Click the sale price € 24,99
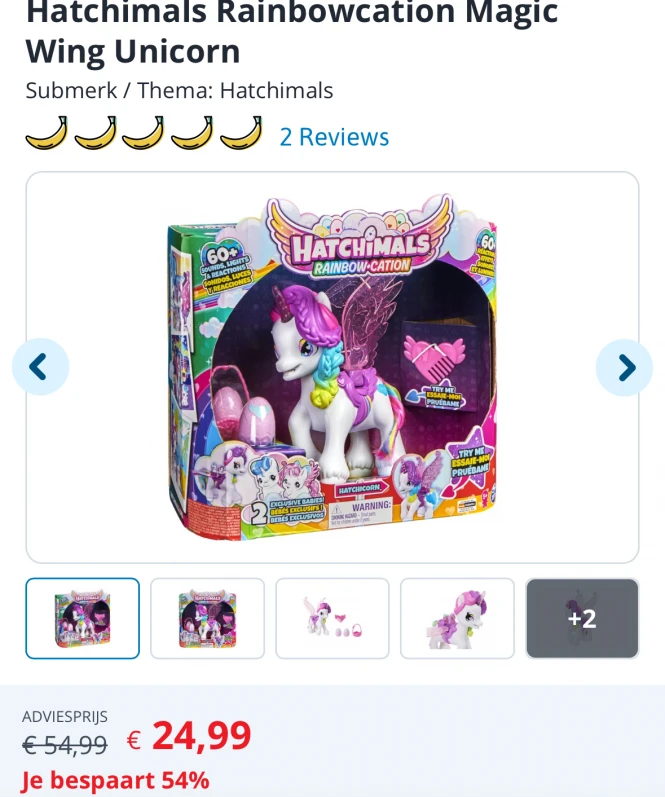665x797 pixels. click(189, 735)
